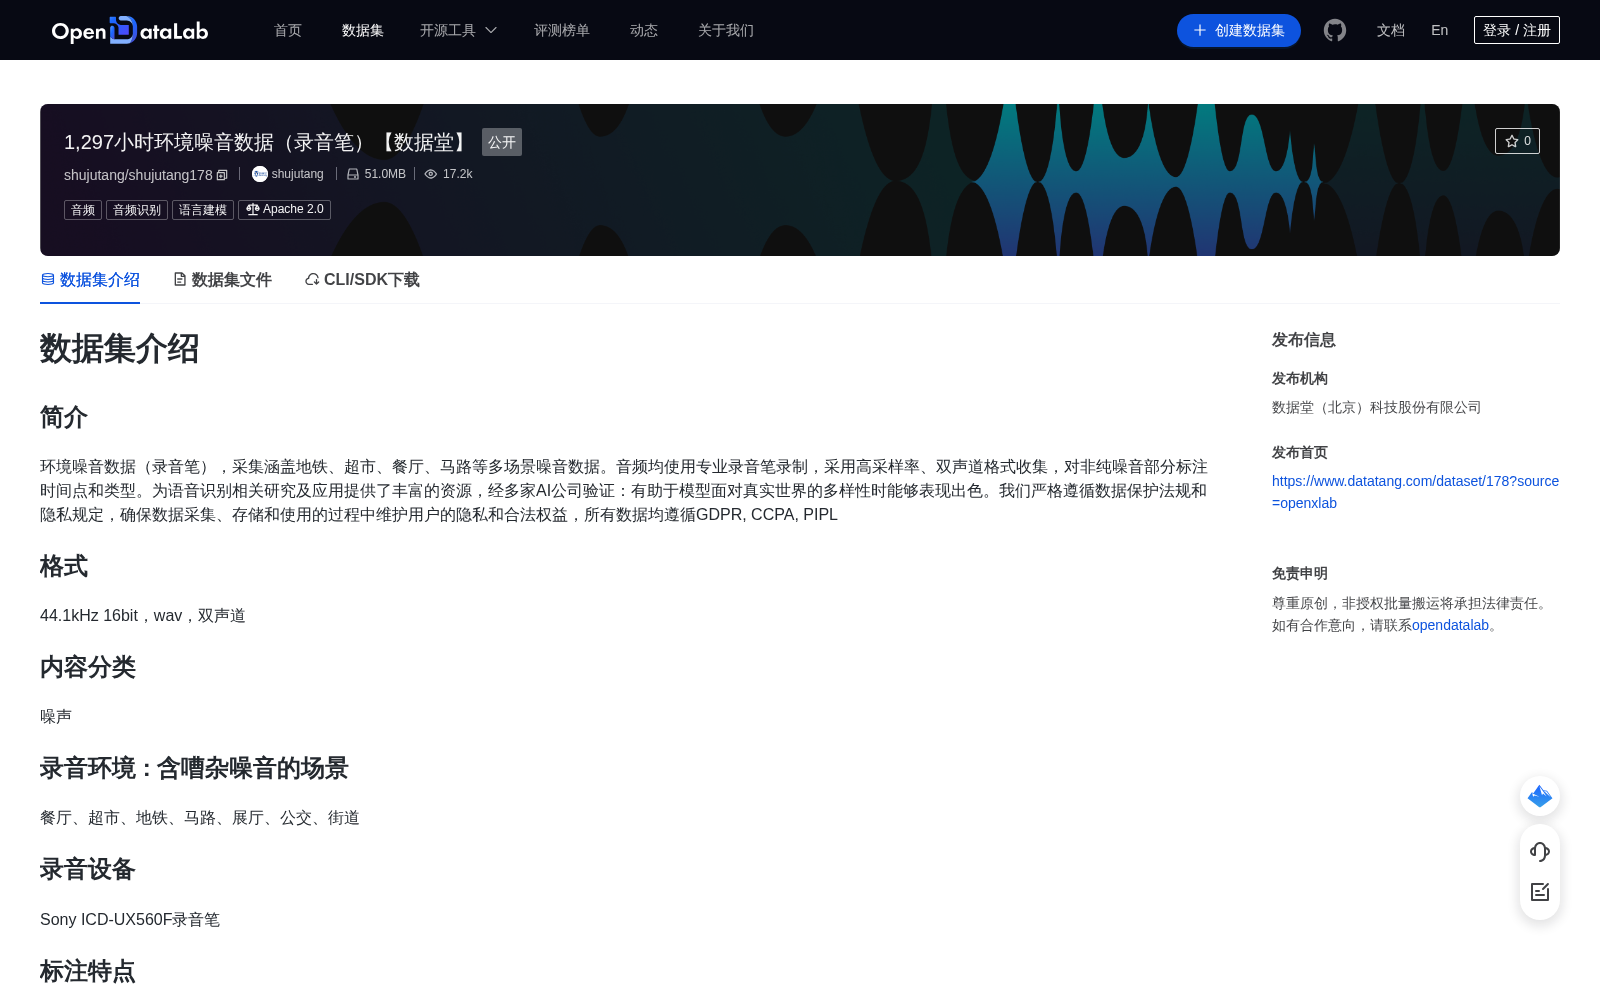Viewport: 1600px width, 1000px height.
Task: Click the dataset title 1,297小时环境噪音数据
Action: coord(268,142)
